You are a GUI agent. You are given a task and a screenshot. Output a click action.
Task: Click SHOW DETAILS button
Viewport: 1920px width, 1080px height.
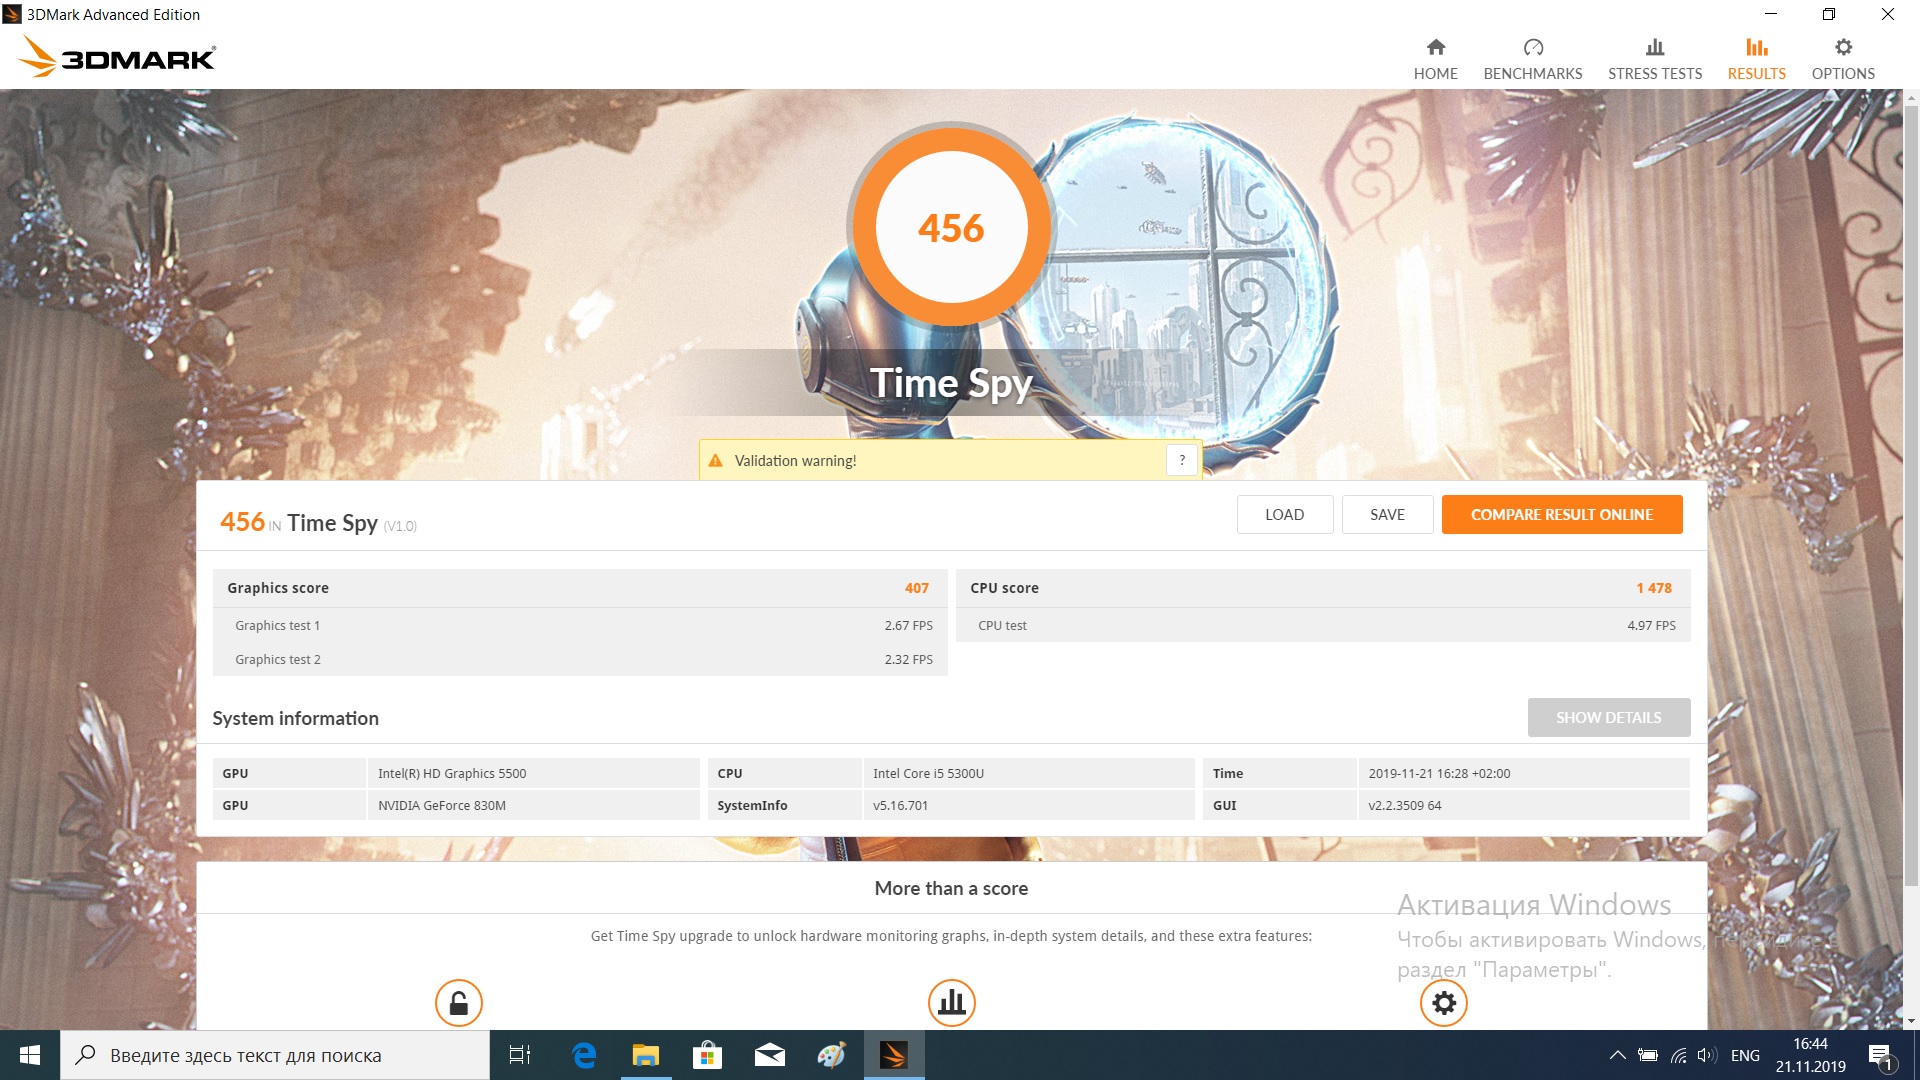(x=1608, y=717)
